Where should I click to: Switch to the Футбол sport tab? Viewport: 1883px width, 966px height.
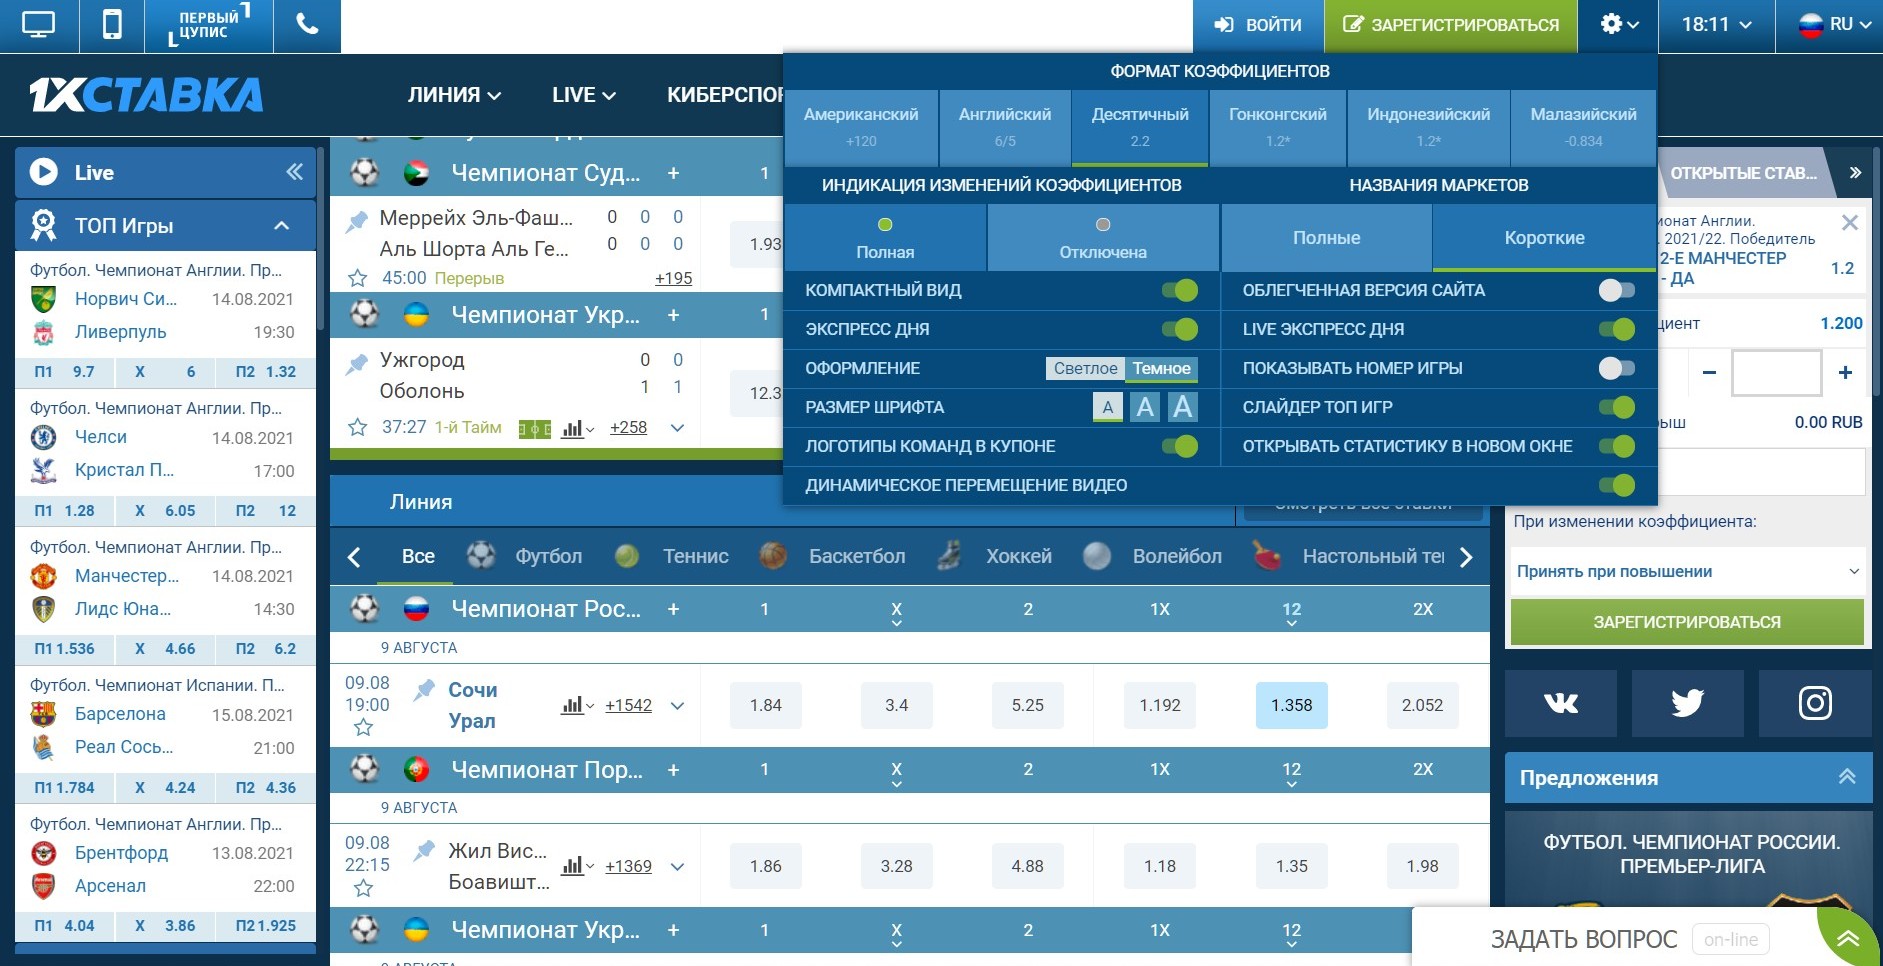point(525,556)
